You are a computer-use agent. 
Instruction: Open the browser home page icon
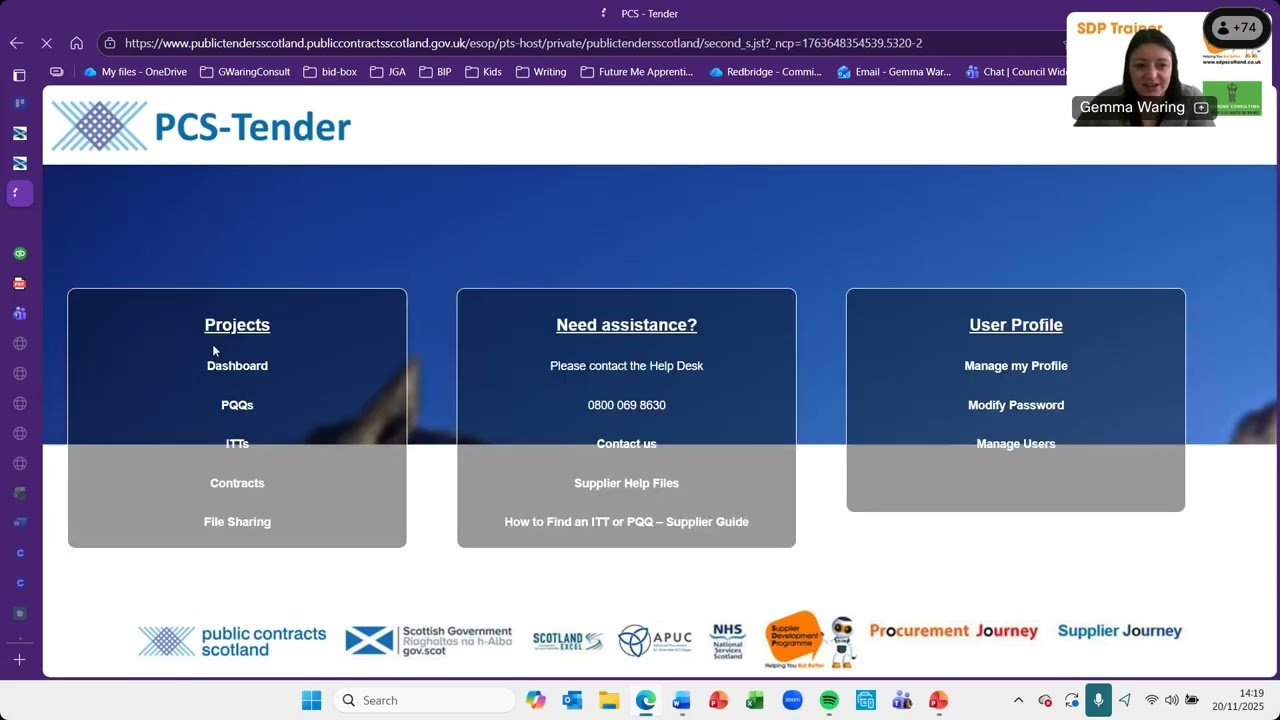[x=76, y=43]
